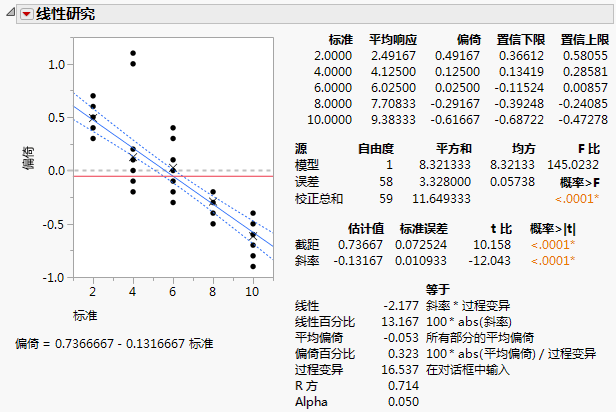Viewport: 616px width, 412px height.
Task: Click the 线性百分比 value 13.167
Action: tap(400, 322)
